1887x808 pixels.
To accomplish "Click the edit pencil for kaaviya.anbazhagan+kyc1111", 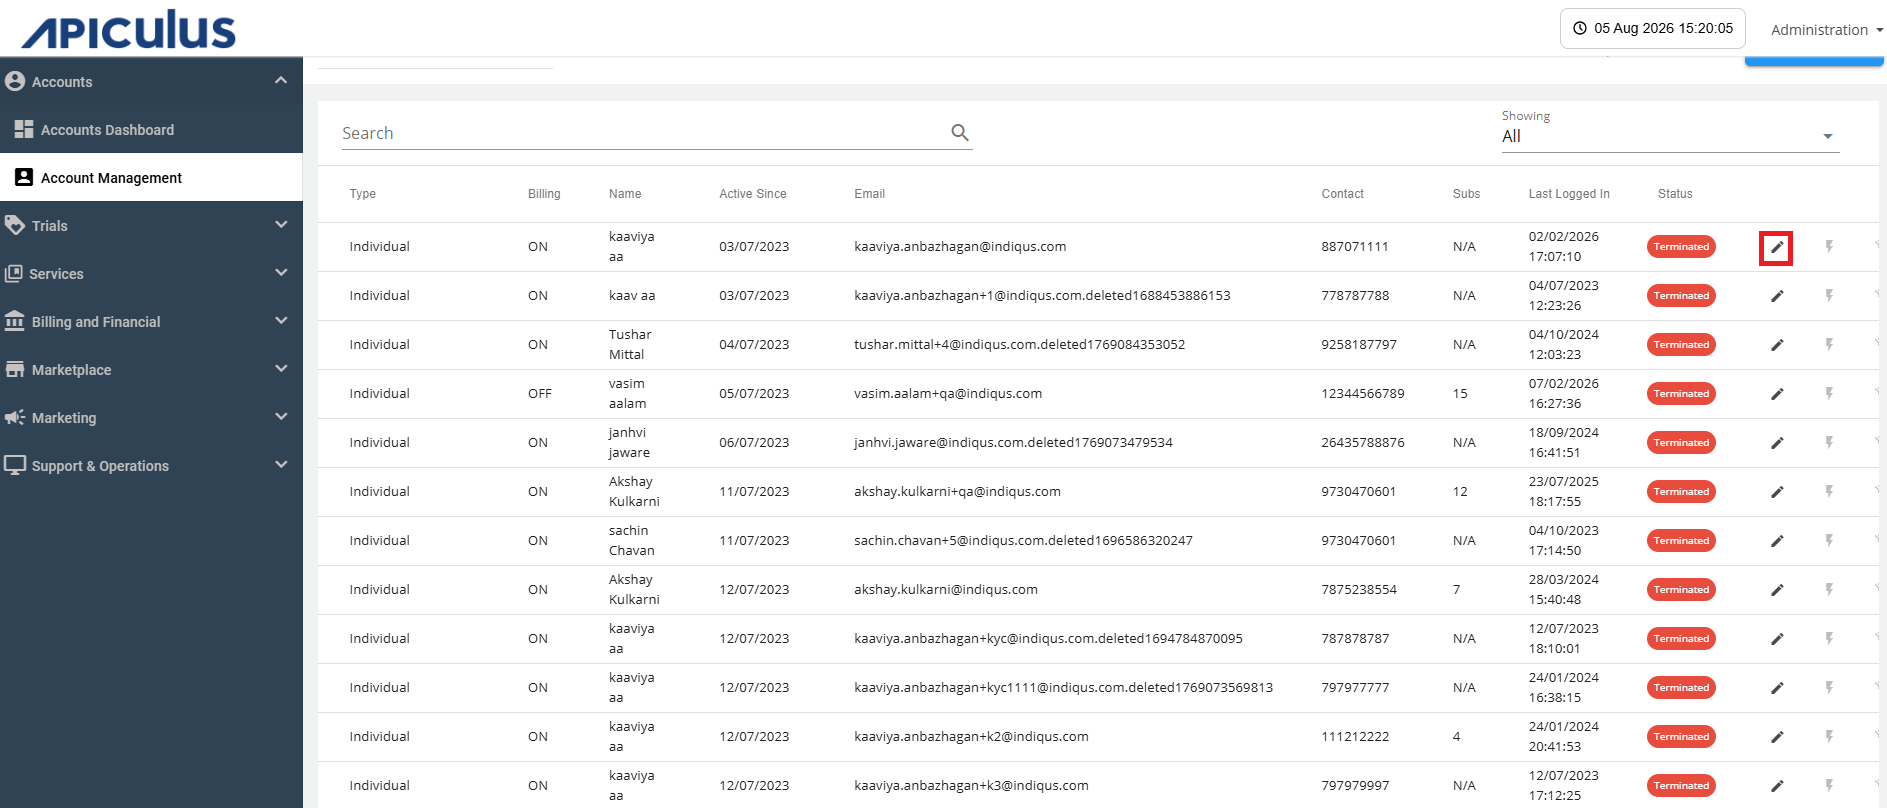I will point(1776,688).
